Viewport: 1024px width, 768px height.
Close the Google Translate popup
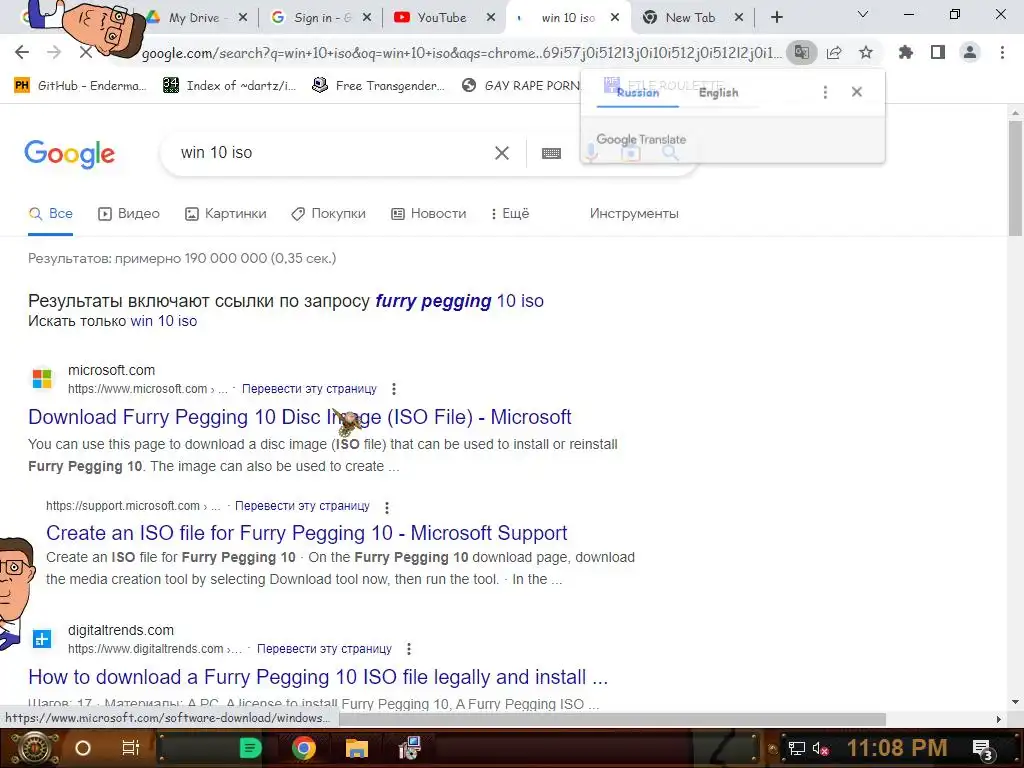coord(857,92)
